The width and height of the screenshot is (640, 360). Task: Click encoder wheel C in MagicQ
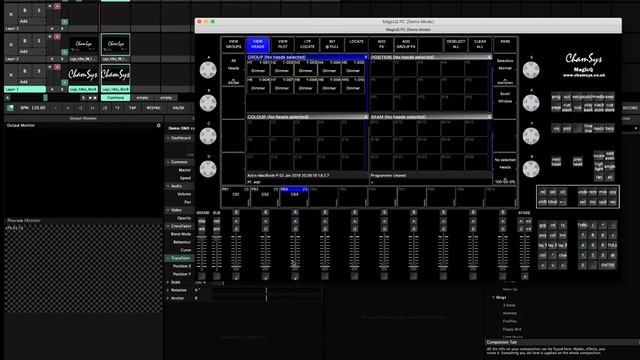click(208, 136)
